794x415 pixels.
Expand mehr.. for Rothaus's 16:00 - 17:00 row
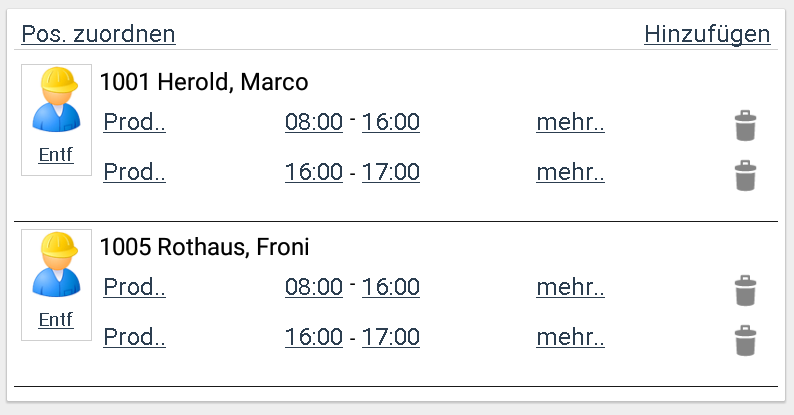[x=570, y=337]
